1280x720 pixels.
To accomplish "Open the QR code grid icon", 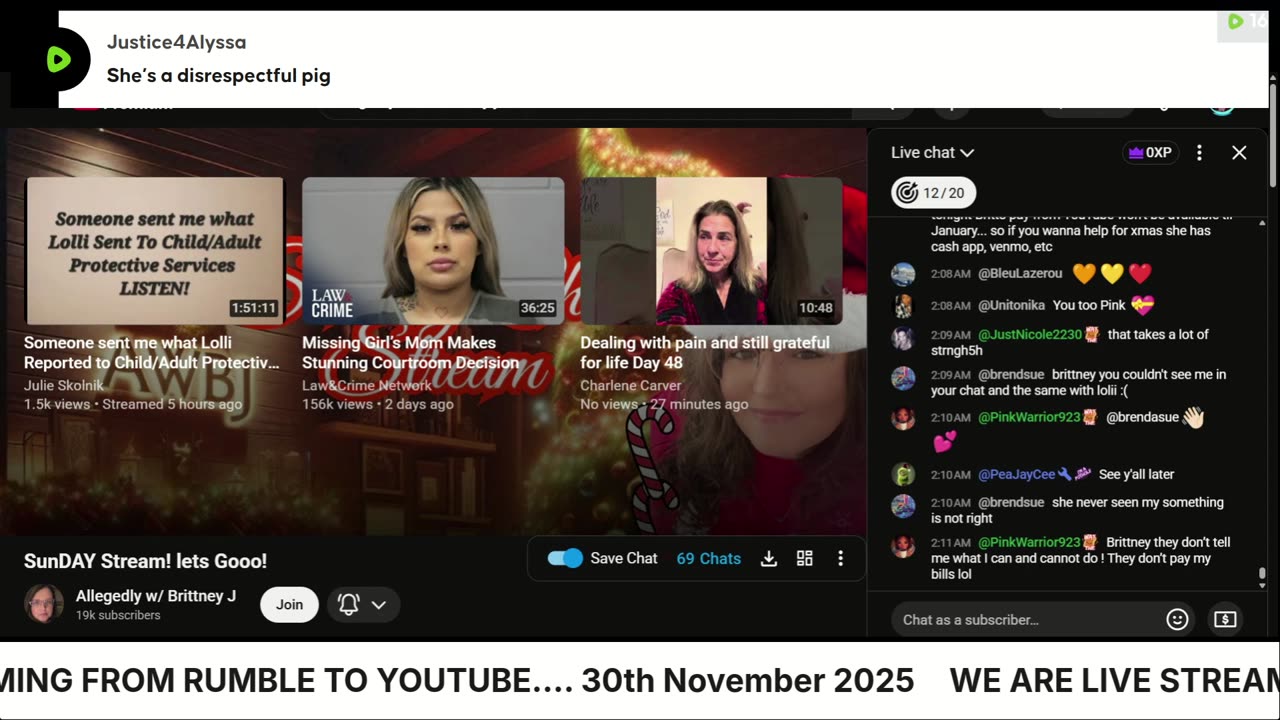I will tap(804, 559).
